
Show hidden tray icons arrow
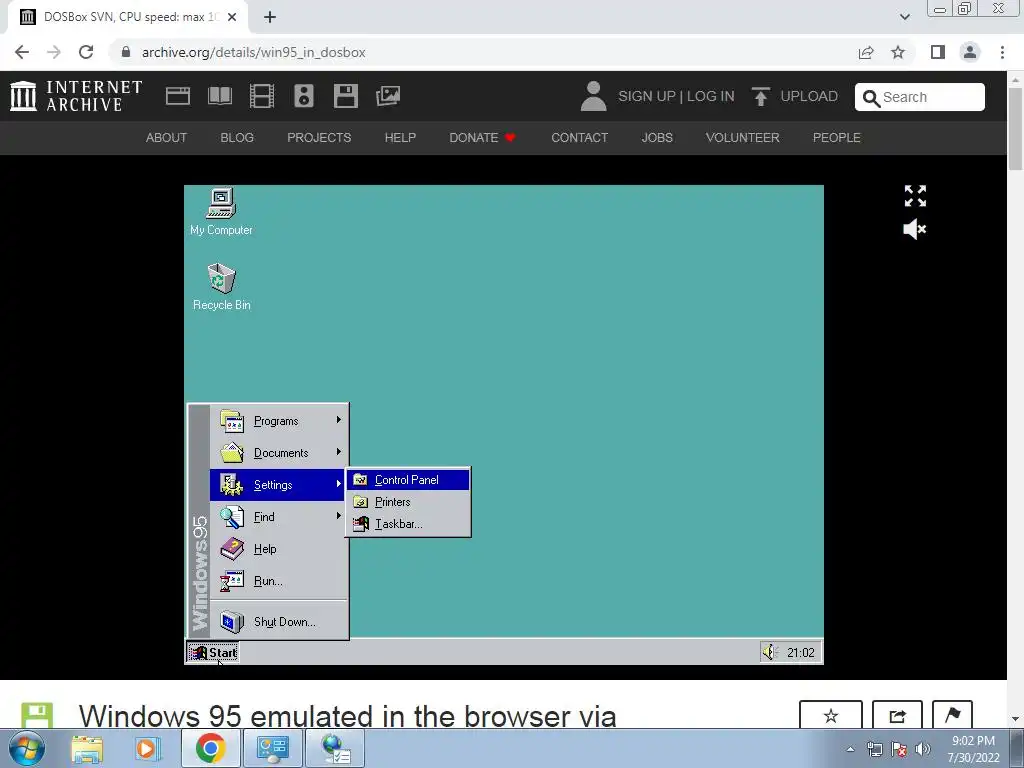point(850,749)
